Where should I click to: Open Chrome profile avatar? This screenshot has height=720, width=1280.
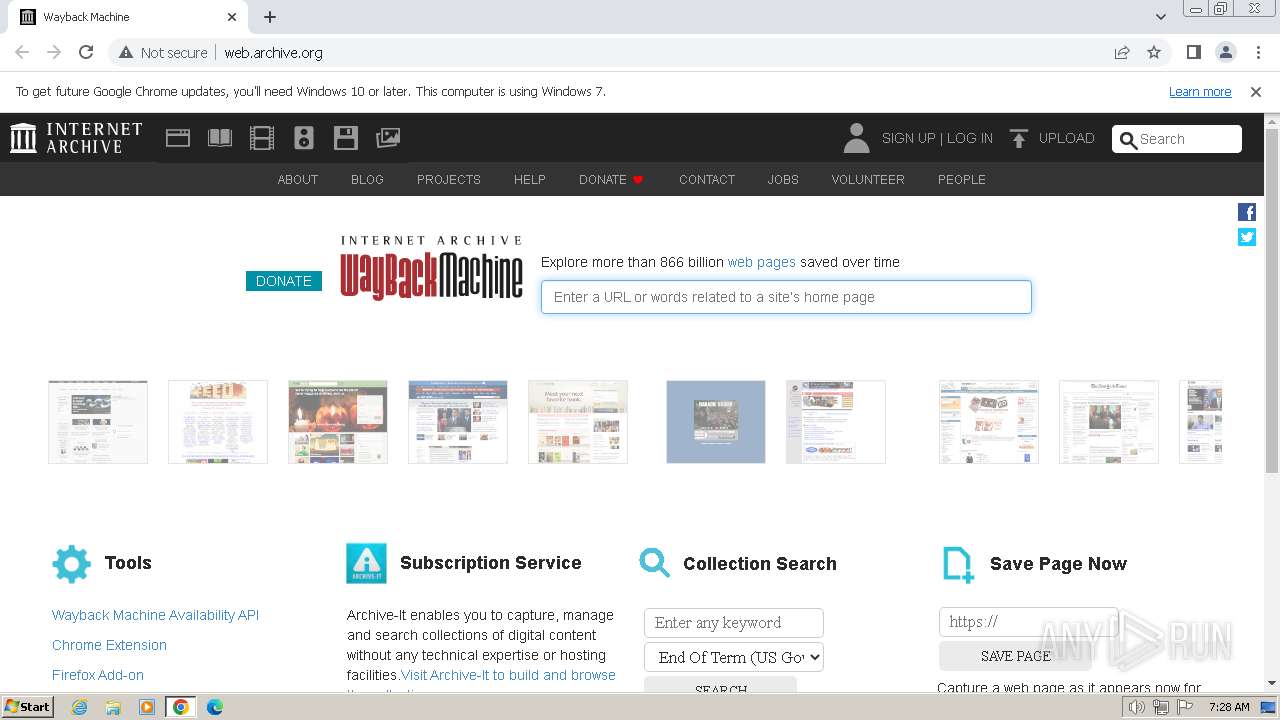pyautogui.click(x=1226, y=52)
